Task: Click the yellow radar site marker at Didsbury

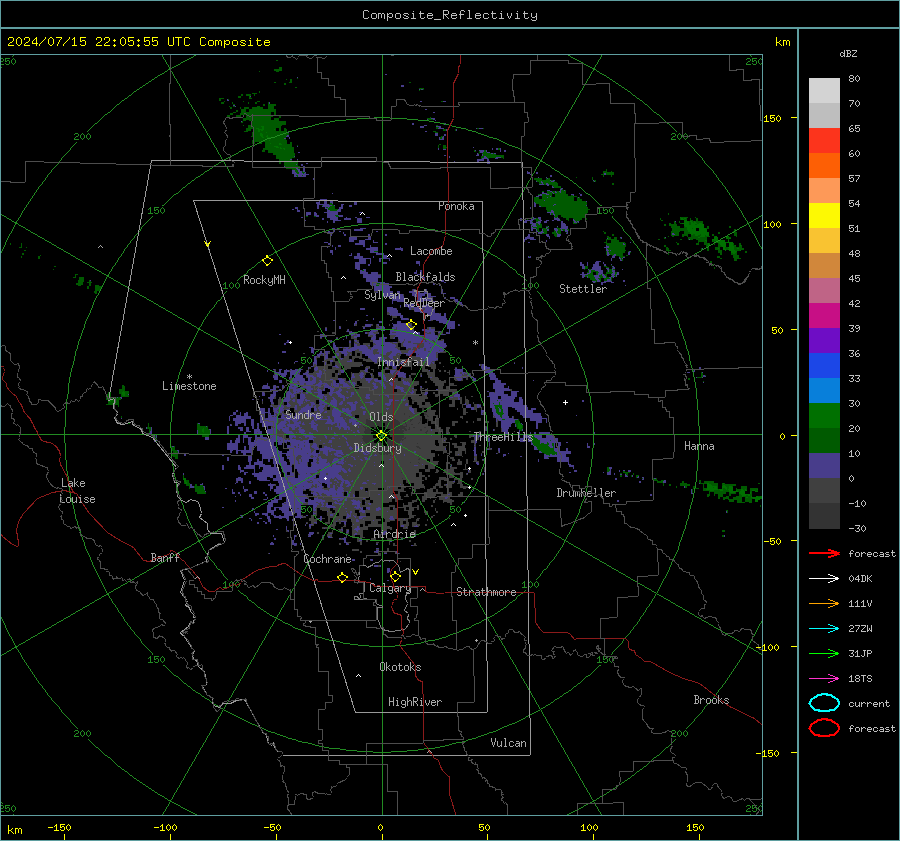Action: tap(382, 435)
